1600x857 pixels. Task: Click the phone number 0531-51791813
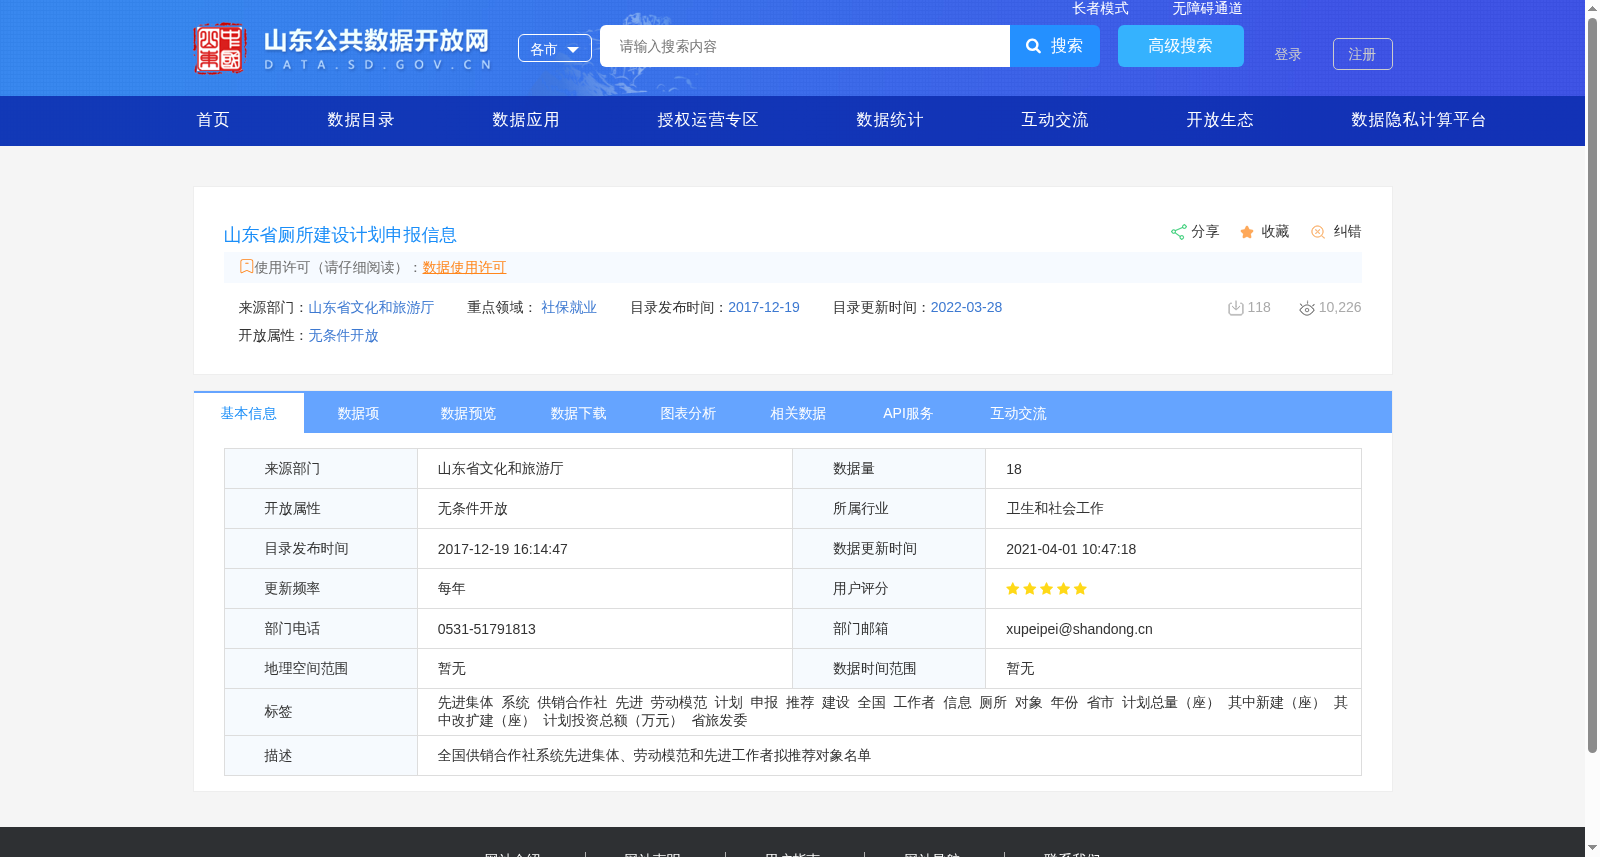tap(487, 629)
